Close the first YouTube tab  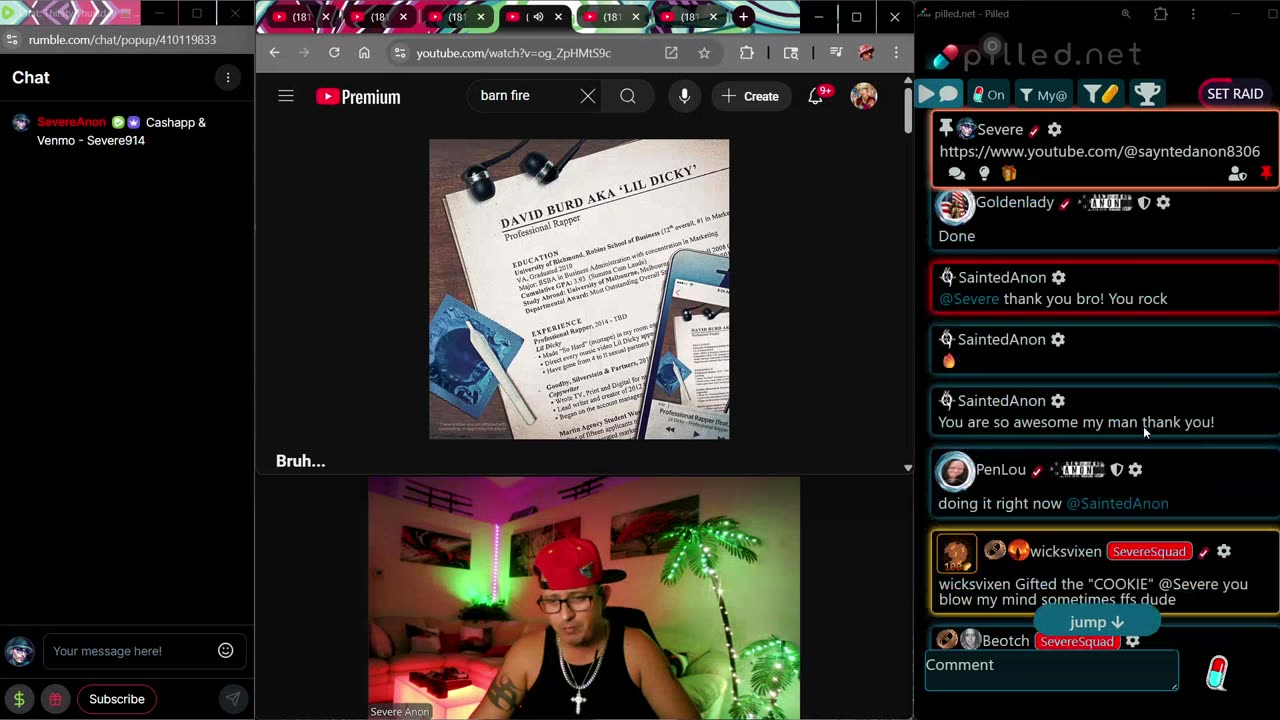[x=325, y=17]
